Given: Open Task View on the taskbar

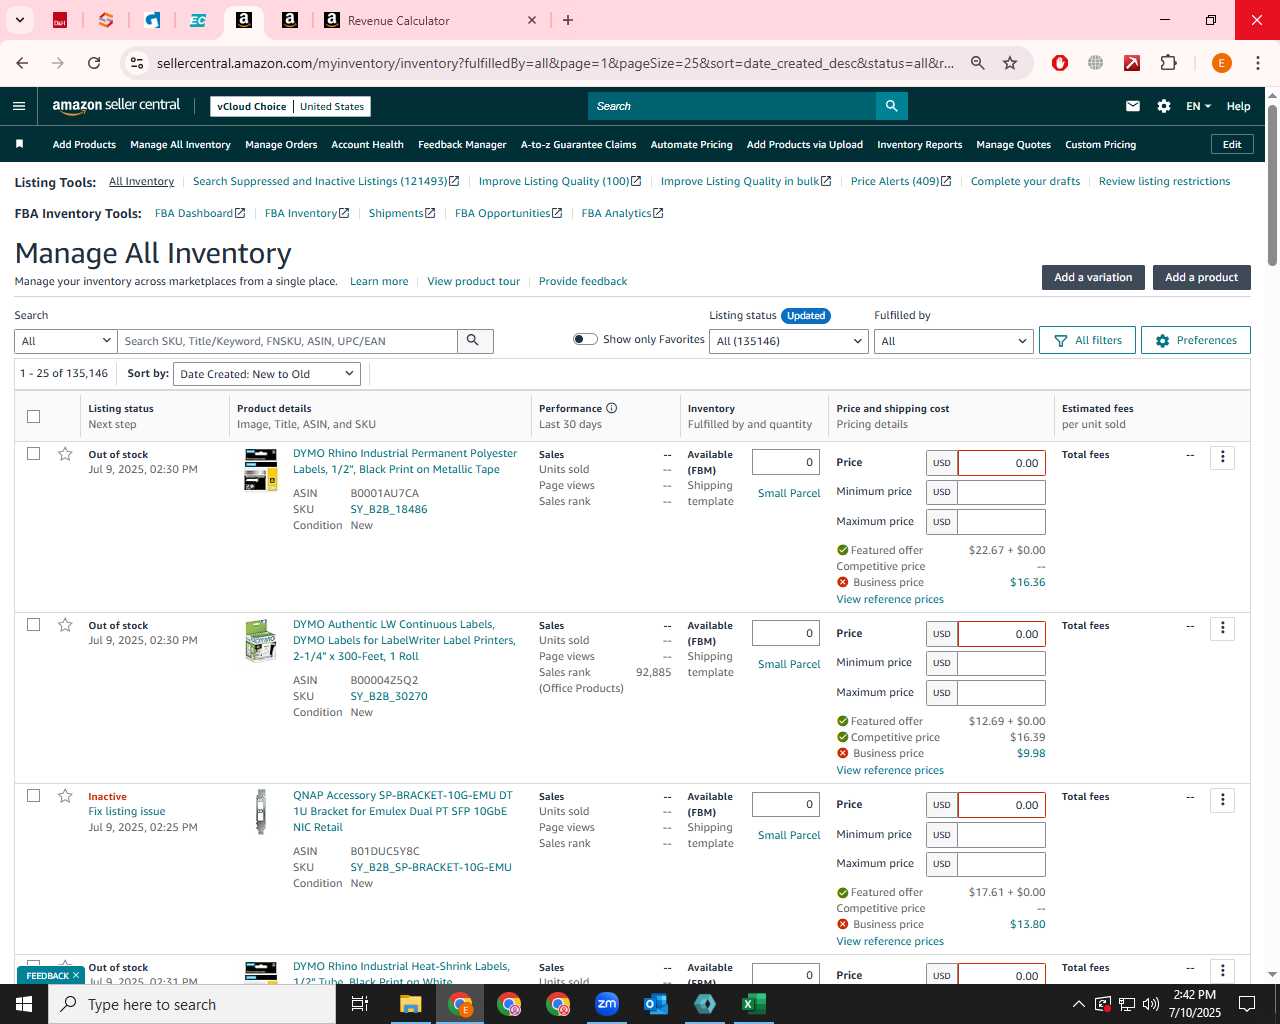Looking at the screenshot, I should click(x=360, y=1004).
